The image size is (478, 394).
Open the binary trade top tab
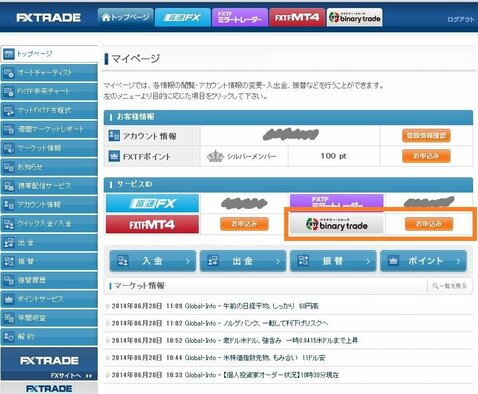click(x=354, y=17)
